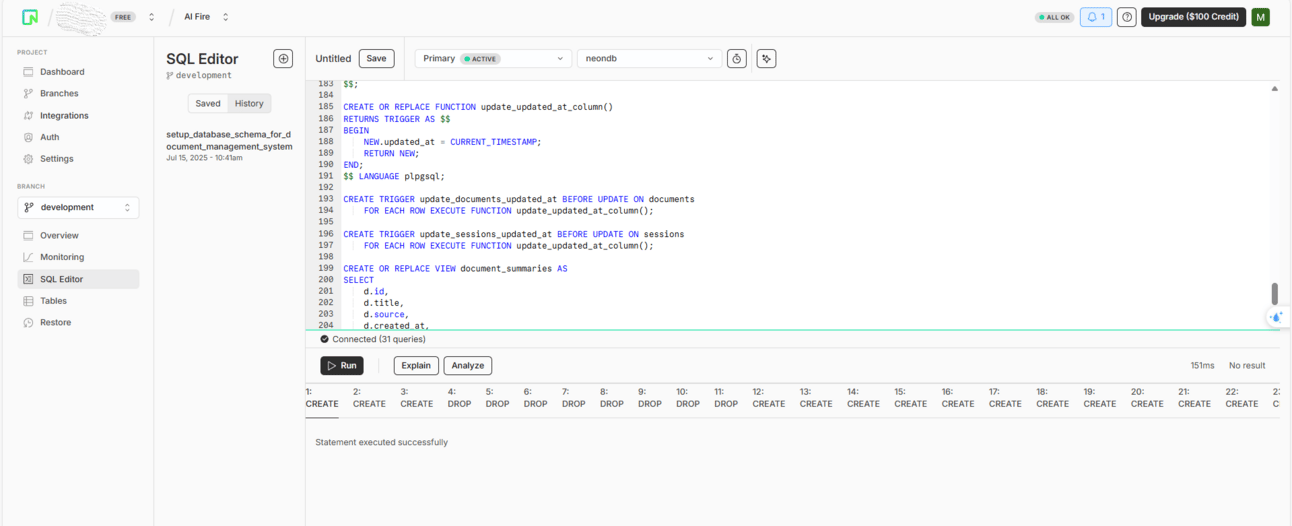Click the FREE plan badge
The width and height of the screenshot is (1292, 526).
[124, 17]
